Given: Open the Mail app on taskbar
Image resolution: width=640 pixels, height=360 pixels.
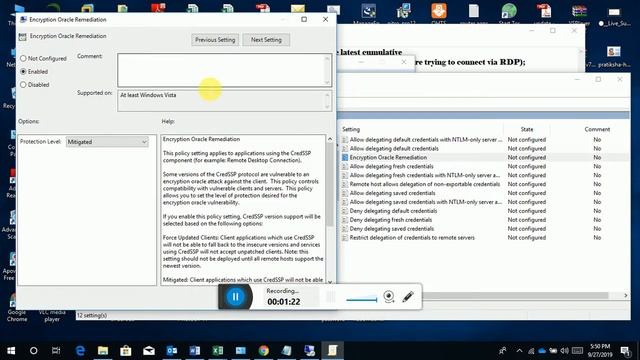Looking at the screenshot, I should [149, 351].
